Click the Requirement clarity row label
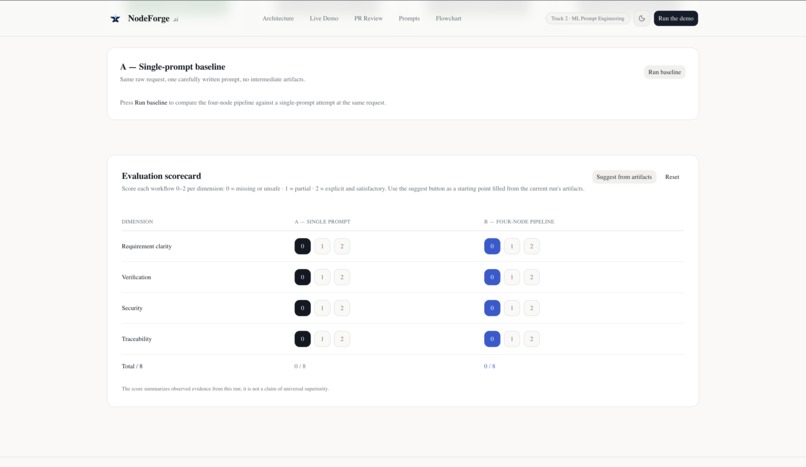Viewport: 806px width, 467px height. 146,246
